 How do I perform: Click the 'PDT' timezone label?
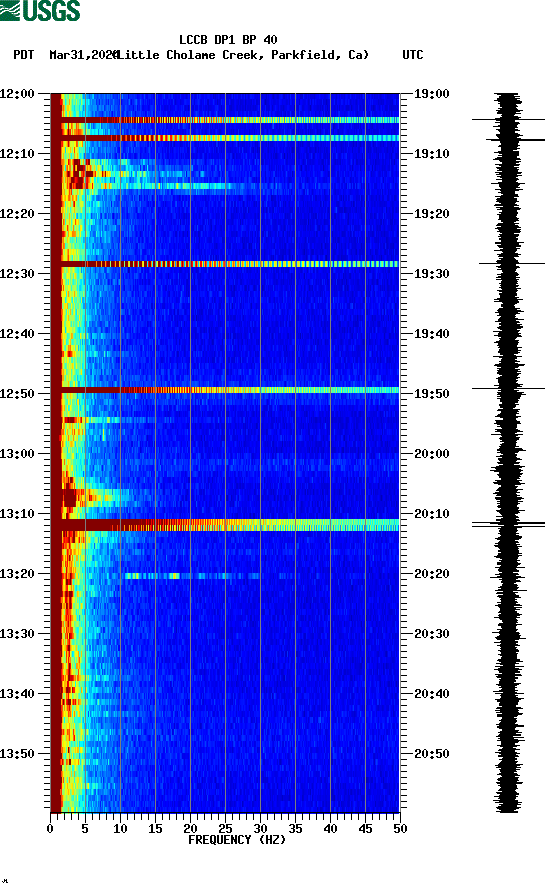point(23,55)
